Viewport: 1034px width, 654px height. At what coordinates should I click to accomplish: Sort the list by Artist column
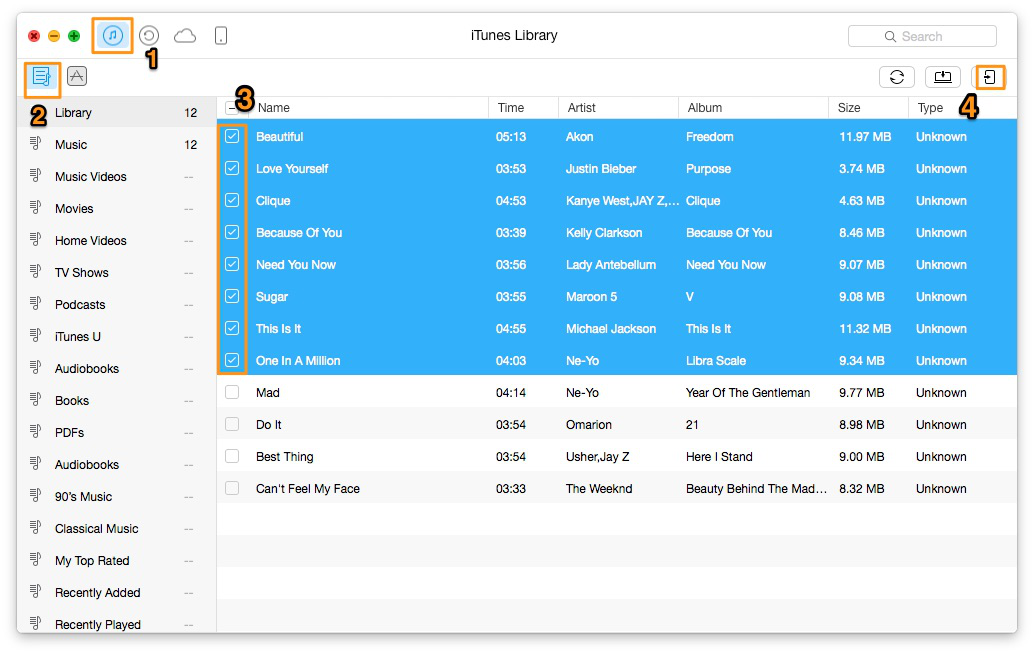pyautogui.click(x=581, y=107)
